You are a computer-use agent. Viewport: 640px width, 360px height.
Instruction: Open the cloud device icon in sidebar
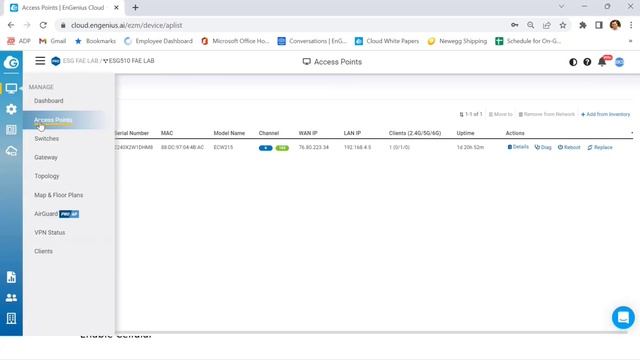pos(11,151)
